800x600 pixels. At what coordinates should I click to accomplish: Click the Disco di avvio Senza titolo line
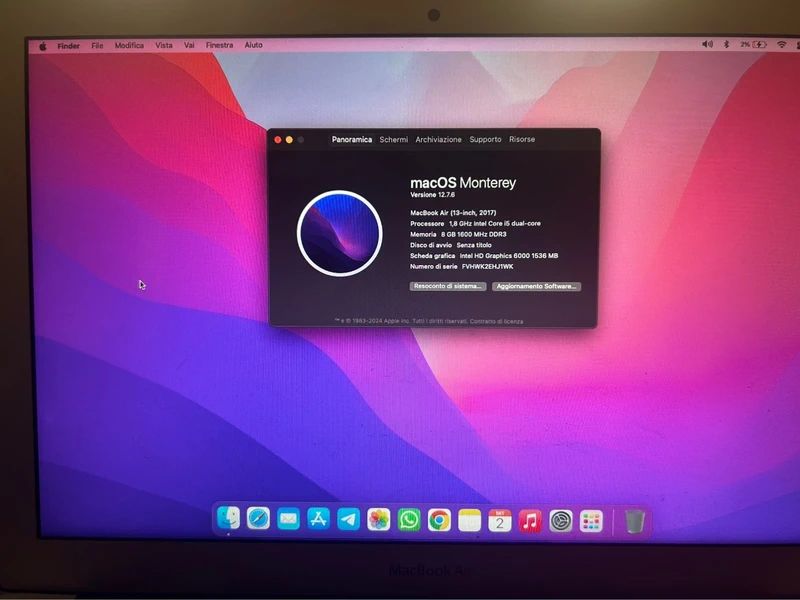pos(451,245)
